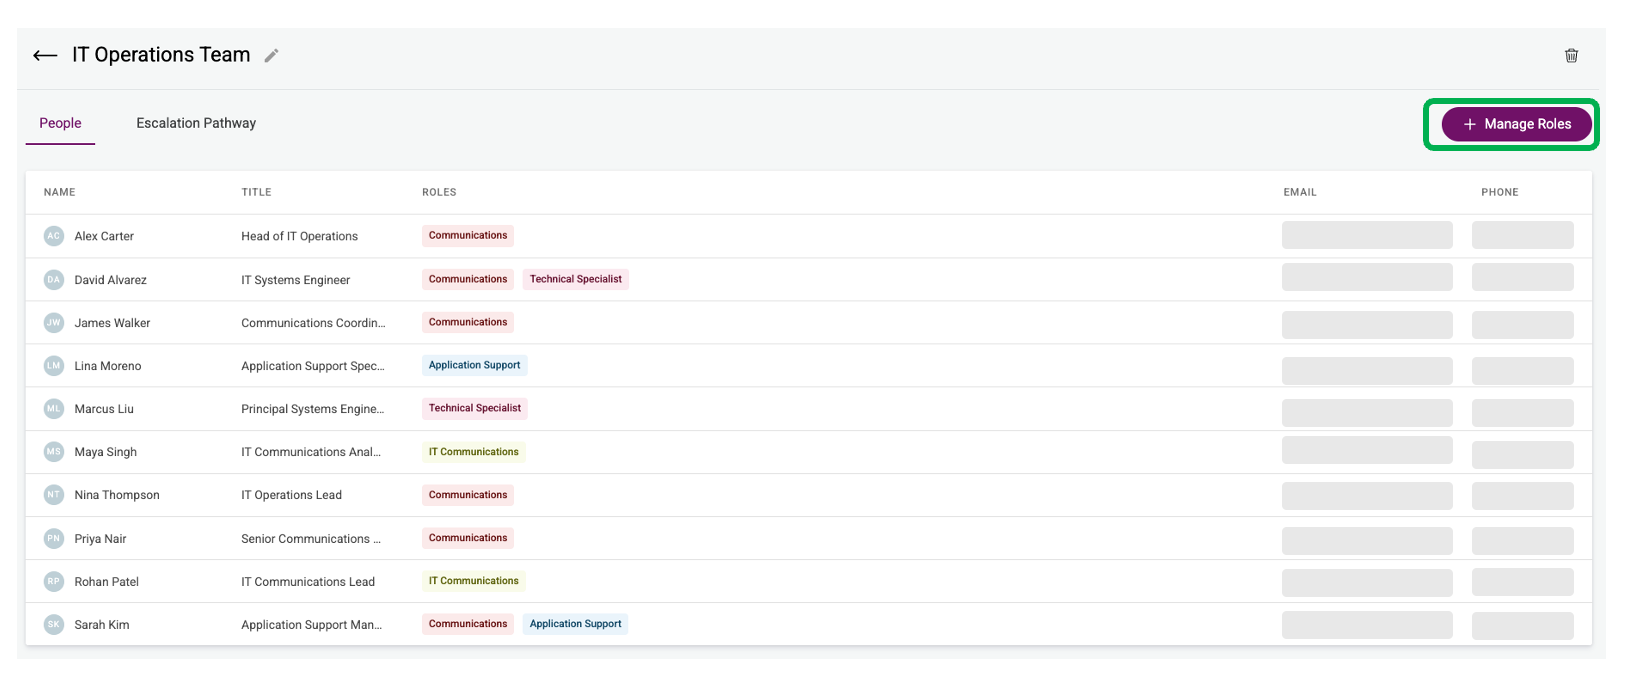The image size is (1627, 679).
Task: Click the IT Communications Lead title
Action: pyautogui.click(x=308, y=582)
